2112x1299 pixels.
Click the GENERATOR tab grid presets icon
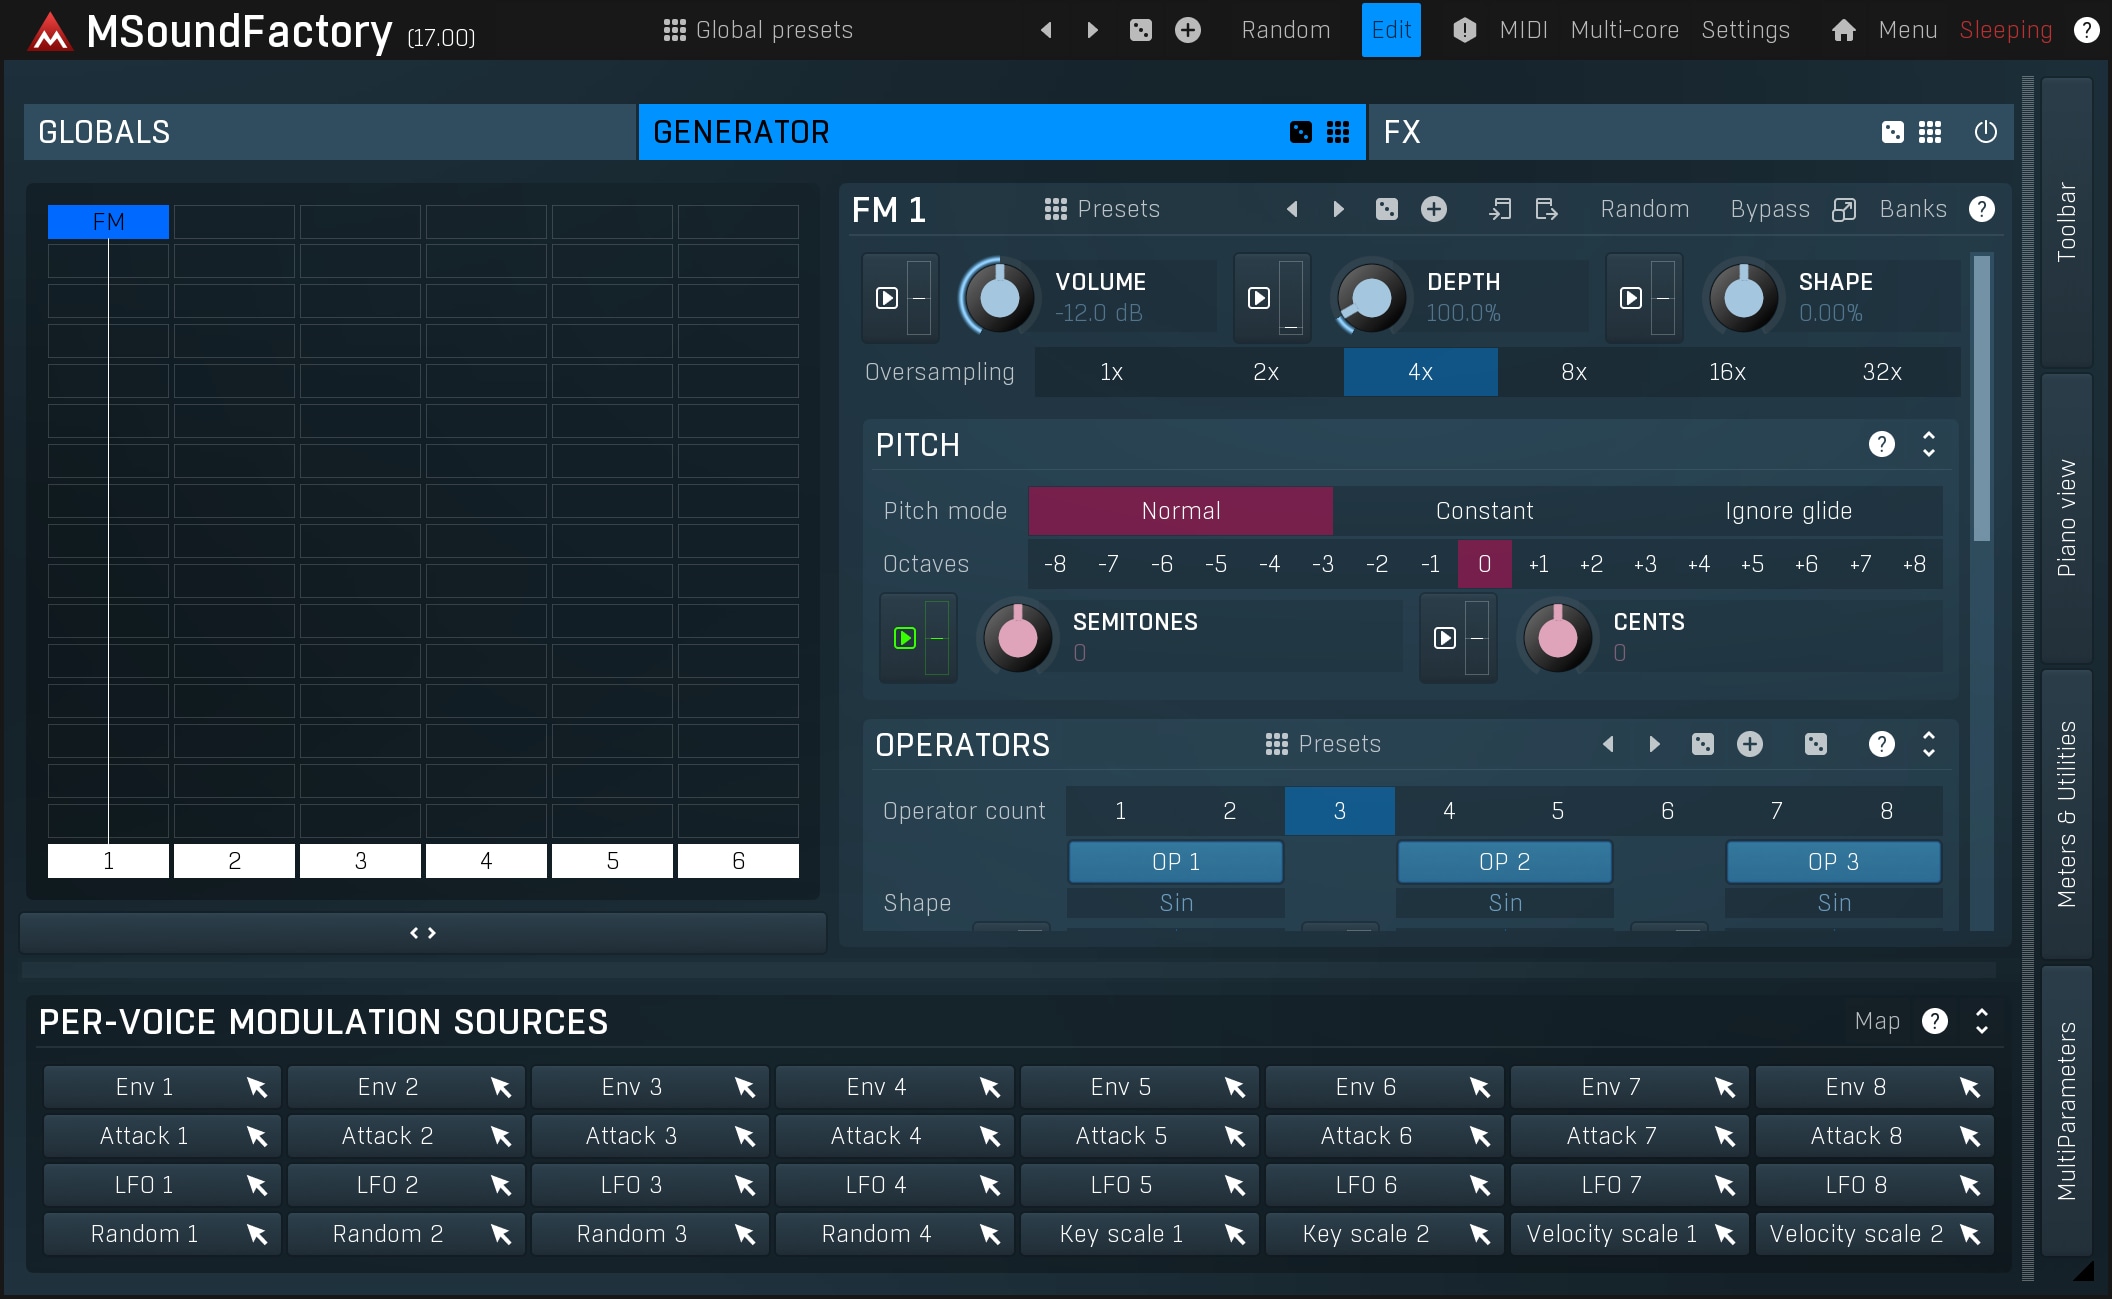pos(1338,132)
